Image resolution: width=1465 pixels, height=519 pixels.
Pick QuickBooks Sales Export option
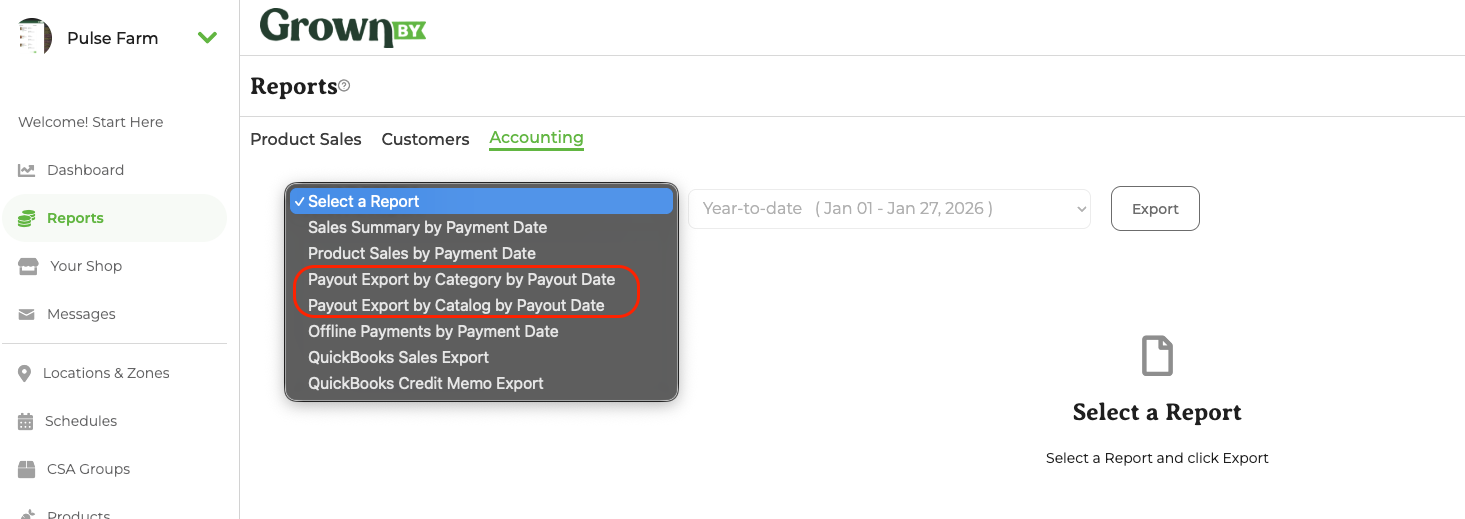398,357
